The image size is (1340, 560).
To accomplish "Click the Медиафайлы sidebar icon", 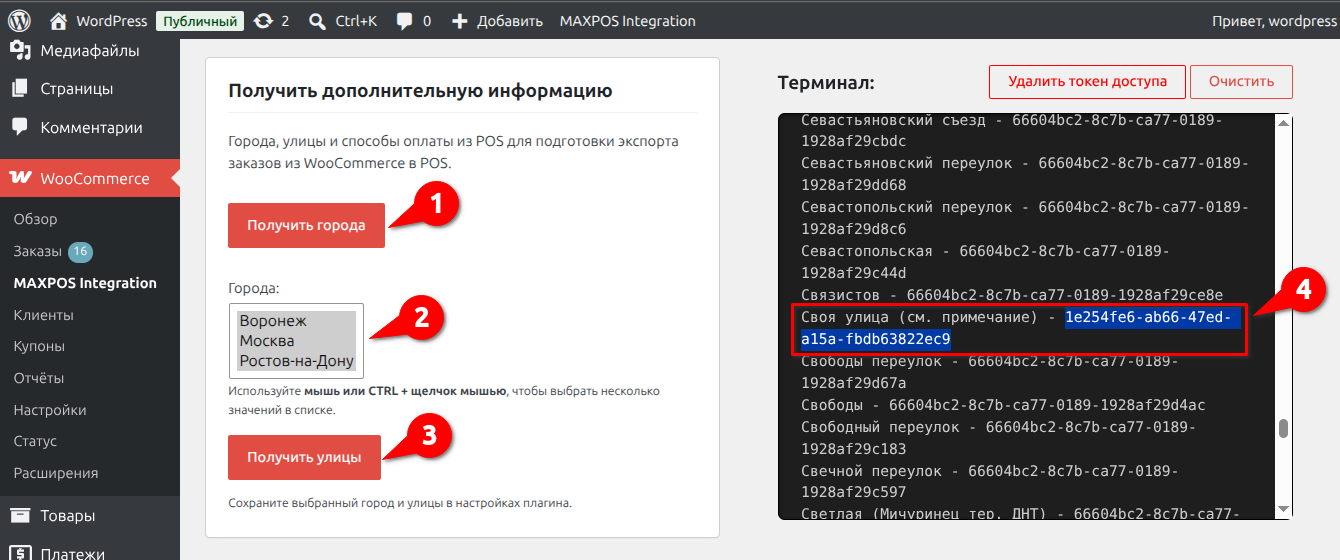I will 20,50.
